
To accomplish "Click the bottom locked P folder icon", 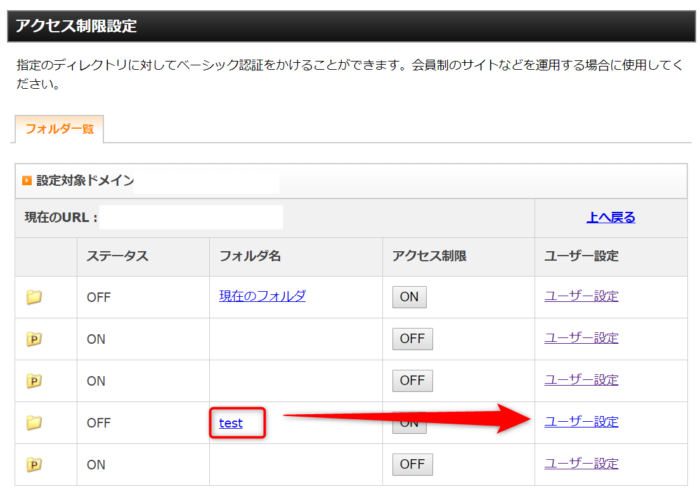I will click(x=34, y=465).
